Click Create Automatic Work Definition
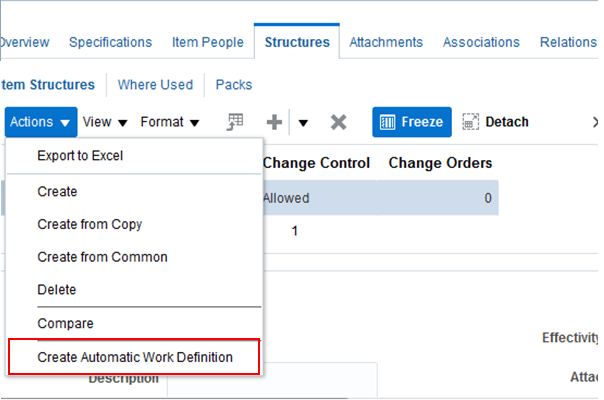Screen dimensions: 604x400 (x=134, y=357)
